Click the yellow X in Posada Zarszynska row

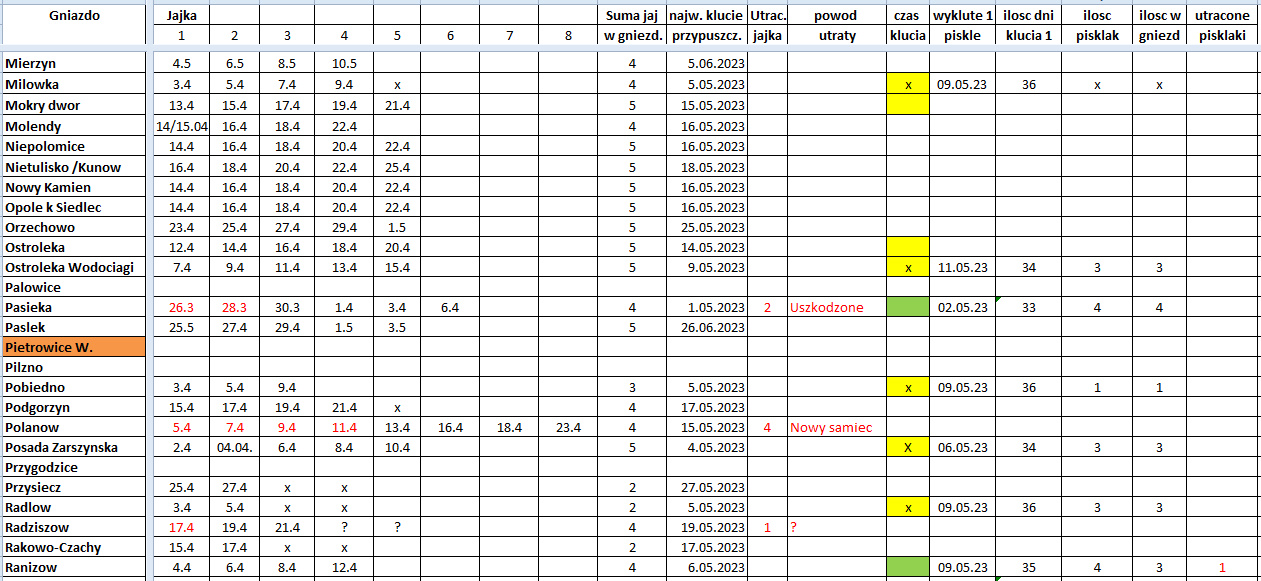point(908,447)
